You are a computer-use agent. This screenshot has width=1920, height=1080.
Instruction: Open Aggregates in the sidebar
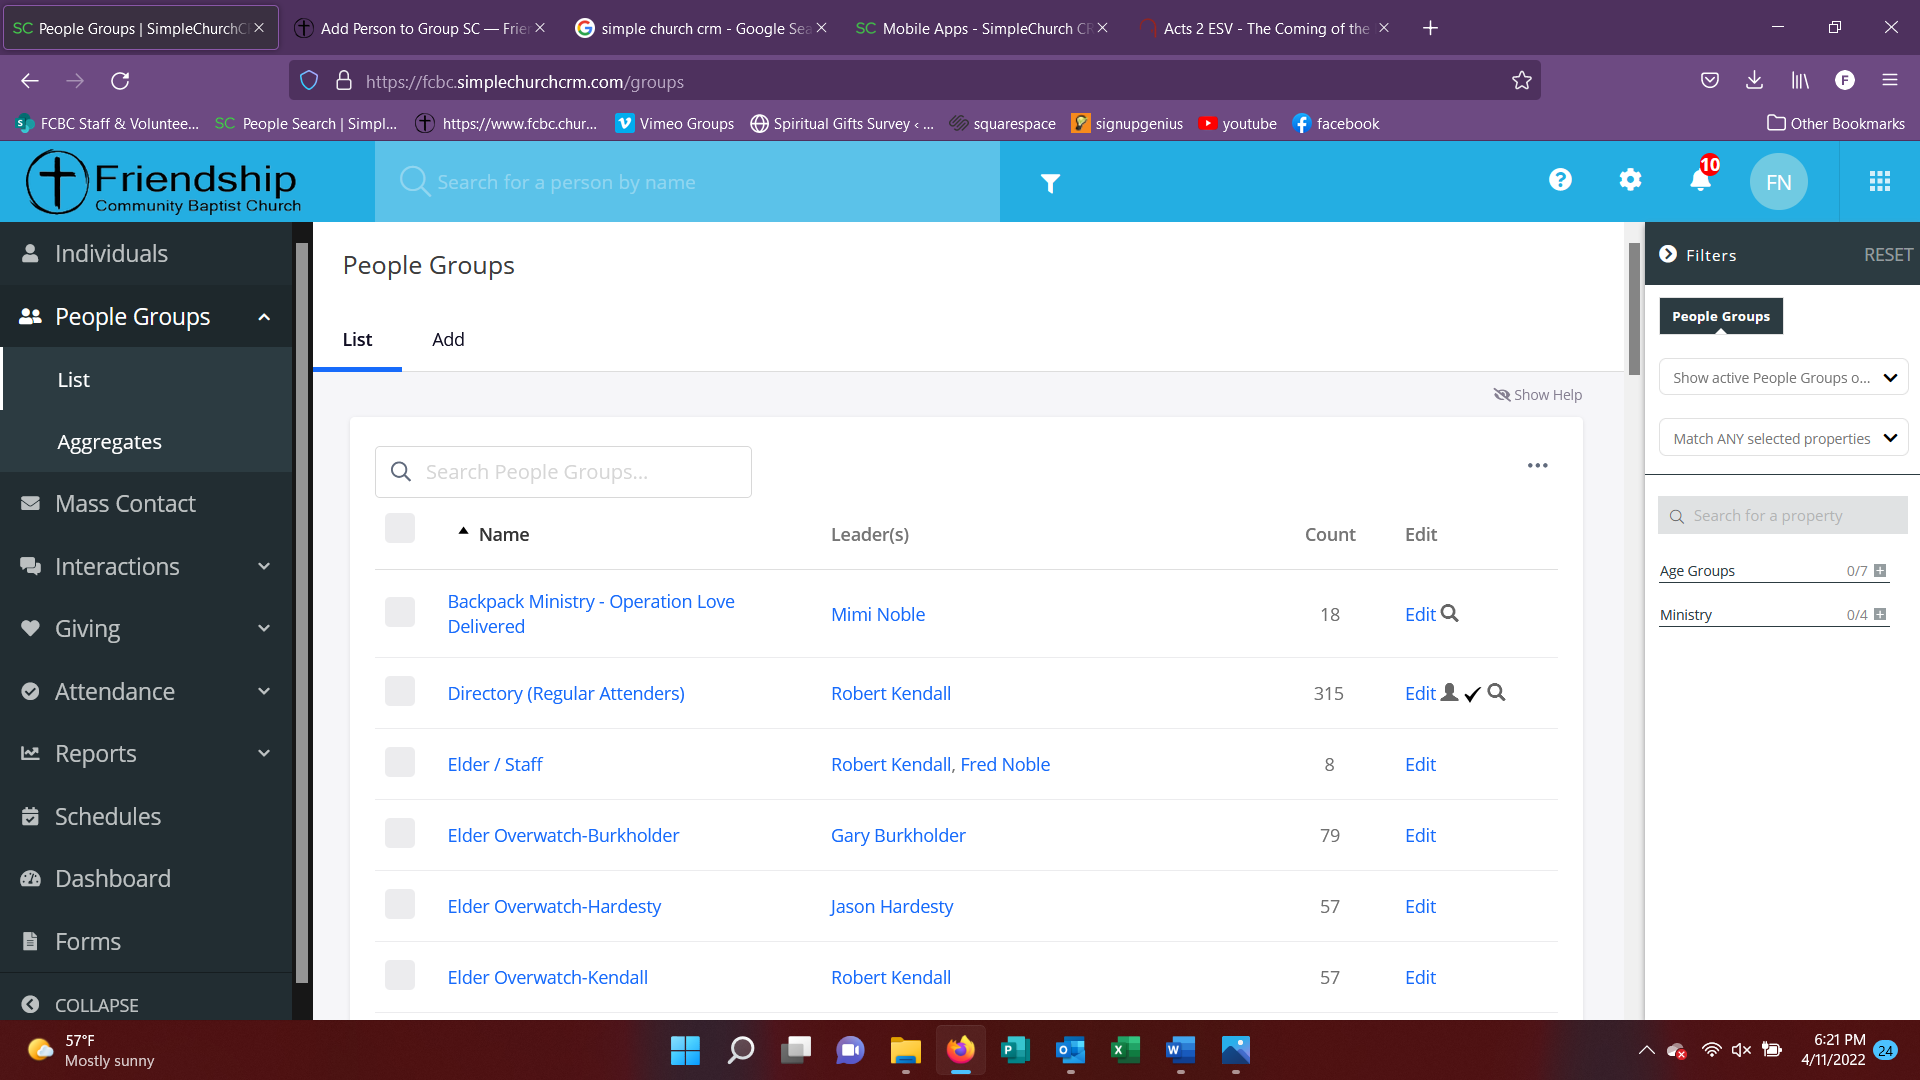109,441
